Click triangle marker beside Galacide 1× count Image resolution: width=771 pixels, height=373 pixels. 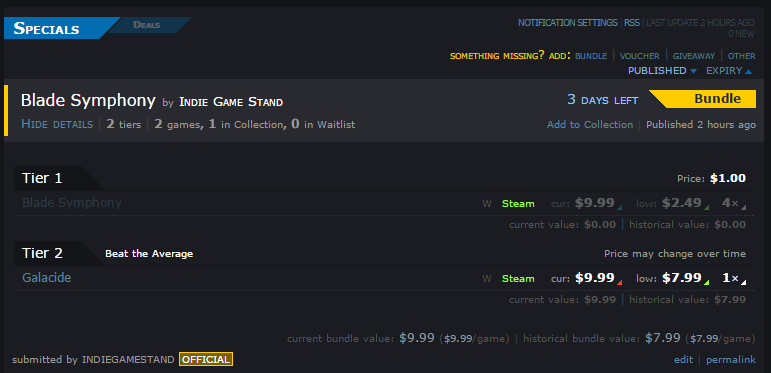[743, 283]
